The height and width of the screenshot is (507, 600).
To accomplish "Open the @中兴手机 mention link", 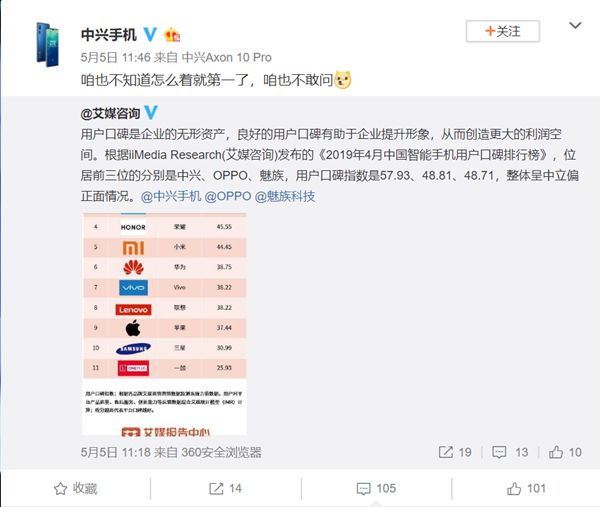I will 171,196.
